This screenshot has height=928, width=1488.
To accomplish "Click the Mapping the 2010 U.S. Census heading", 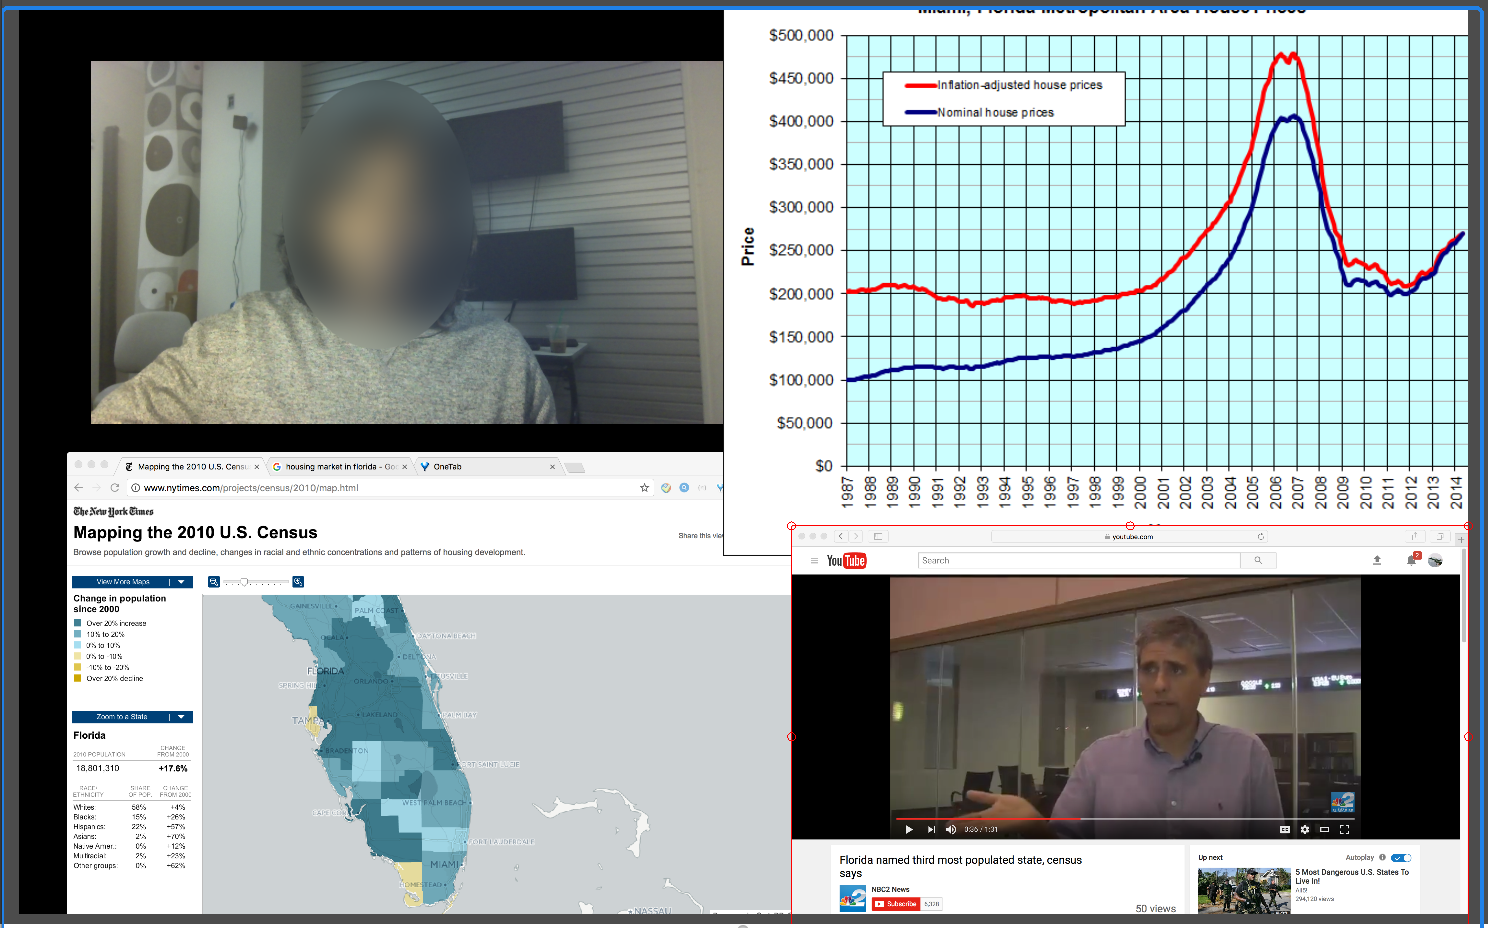I will point(195,532).
